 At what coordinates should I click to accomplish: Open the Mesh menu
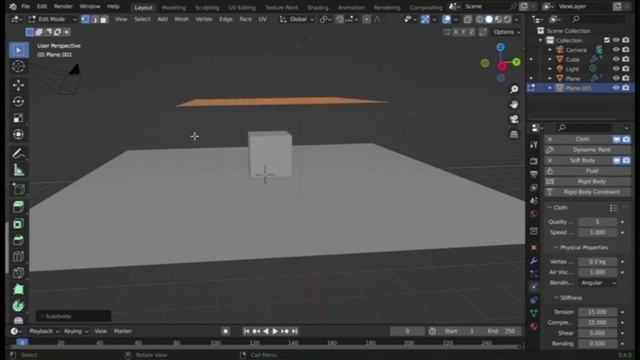(x=181, y=19)
